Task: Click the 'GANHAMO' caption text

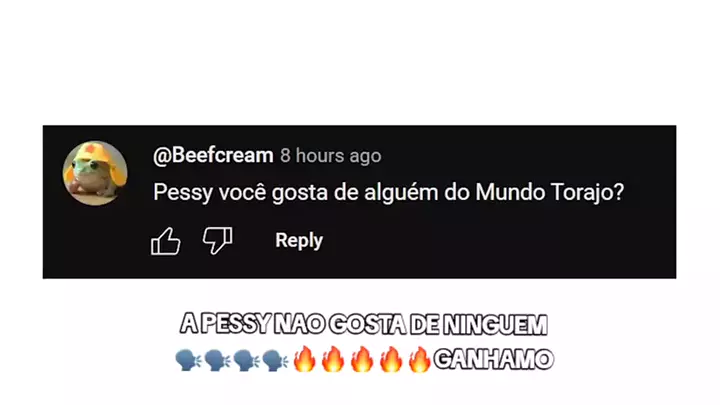Action: tap(494, 359)
